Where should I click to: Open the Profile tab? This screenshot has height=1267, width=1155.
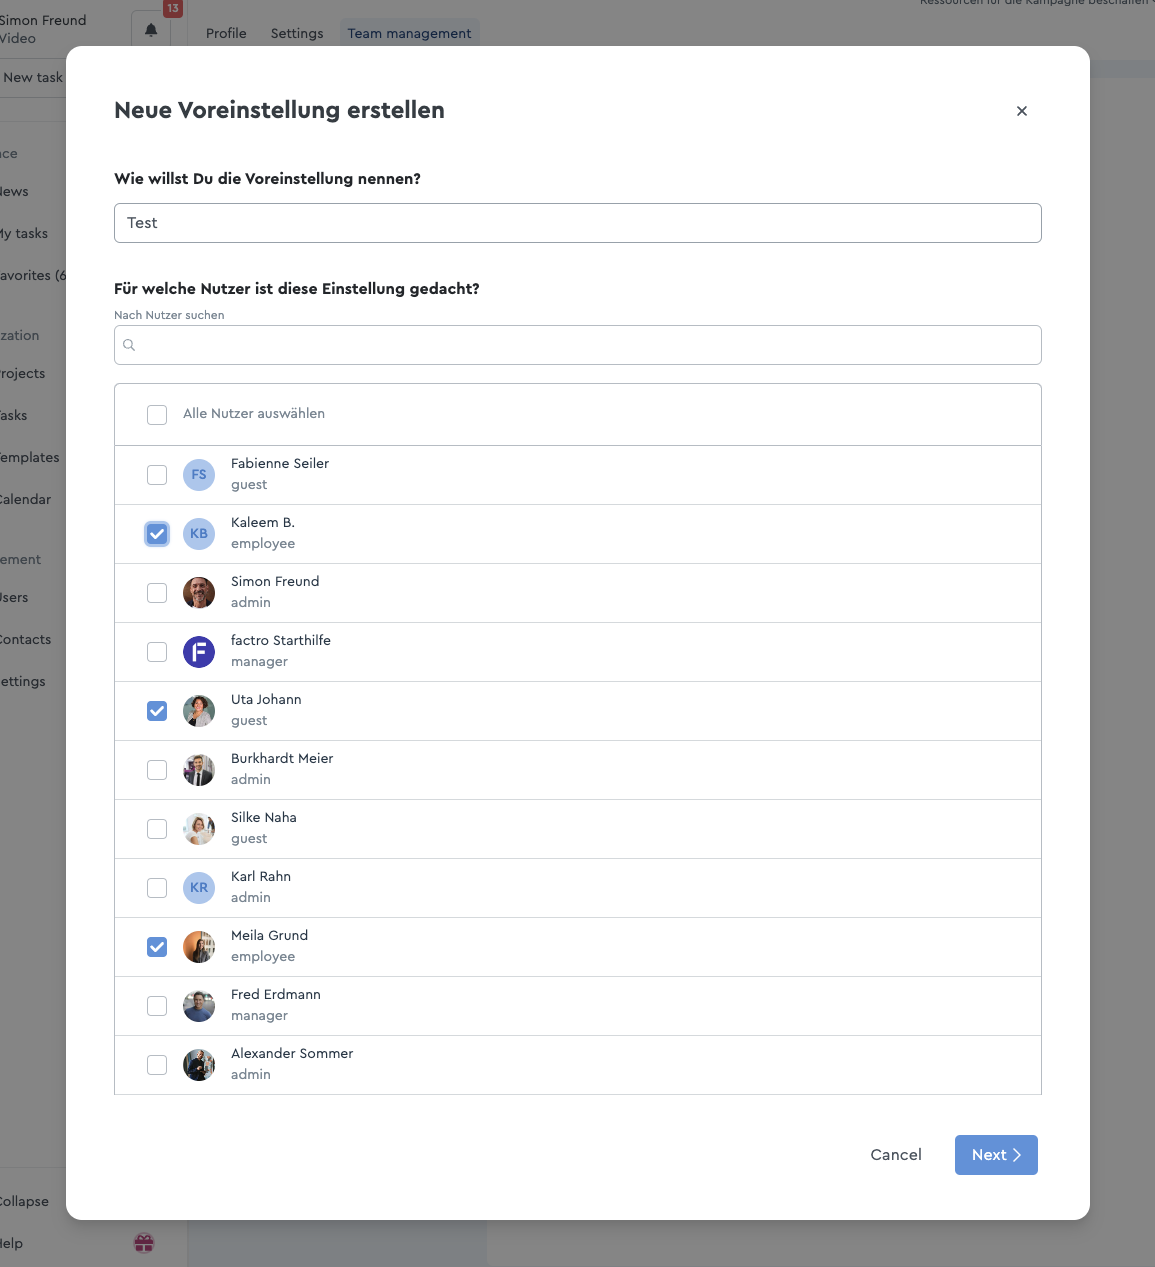(x=226, y=33)
